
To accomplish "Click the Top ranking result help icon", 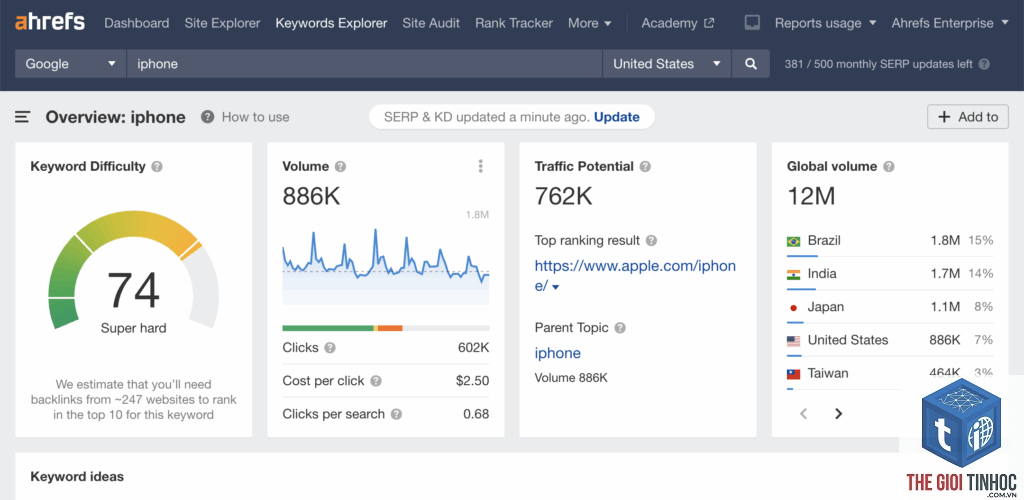I will point(651,241).
